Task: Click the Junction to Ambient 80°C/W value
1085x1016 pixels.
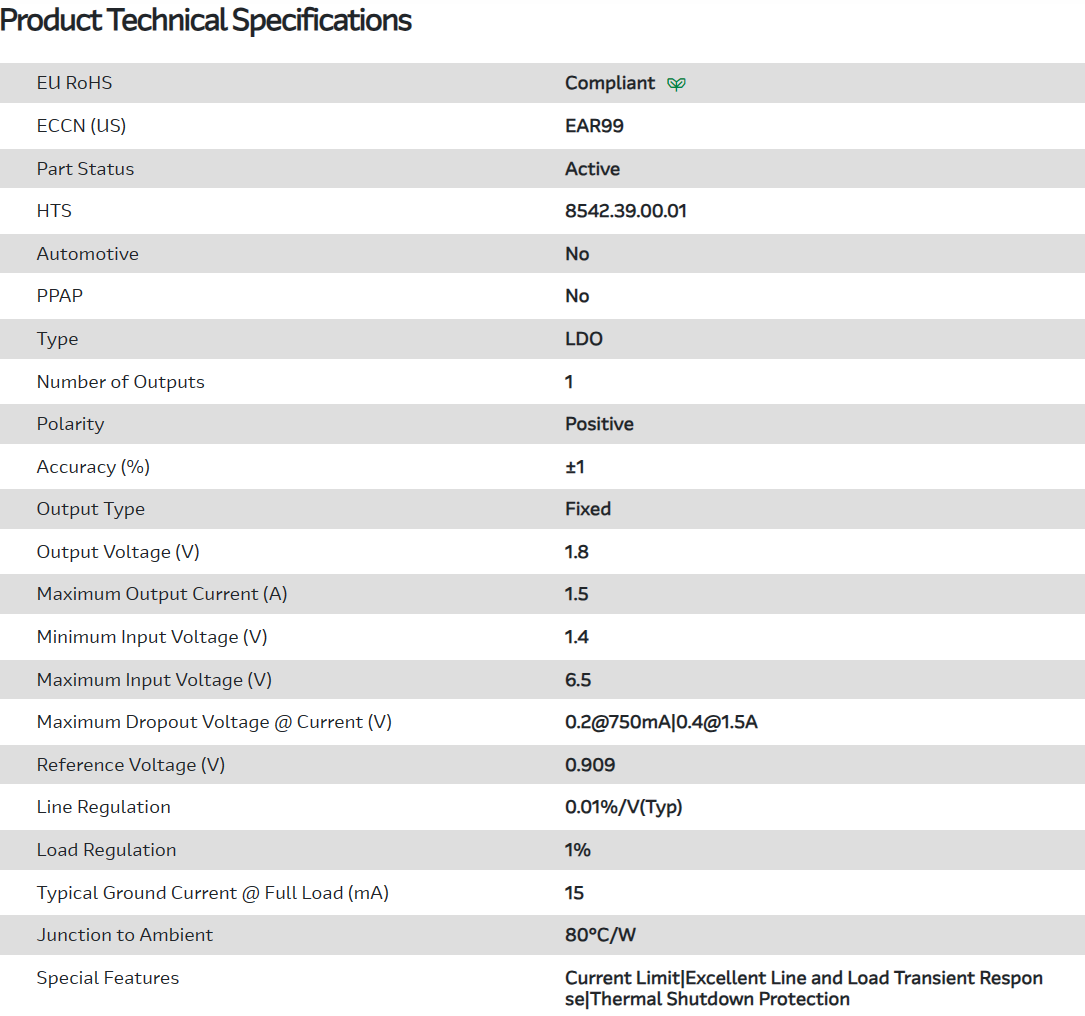Action: tap(600, 935)
